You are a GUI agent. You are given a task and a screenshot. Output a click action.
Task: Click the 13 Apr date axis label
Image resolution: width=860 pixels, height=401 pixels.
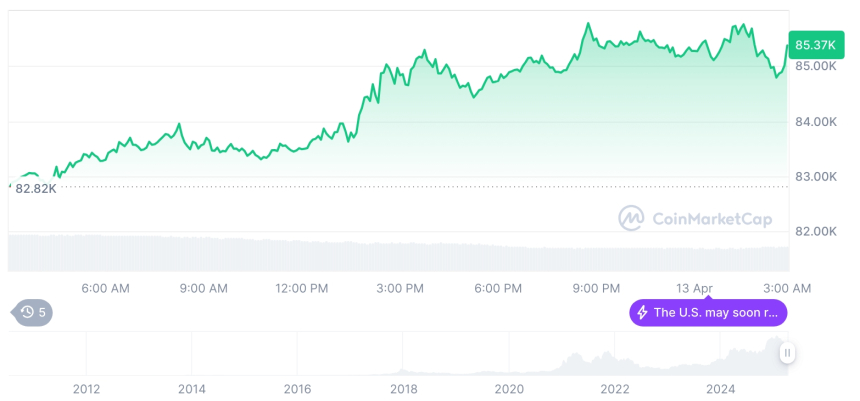694,288
